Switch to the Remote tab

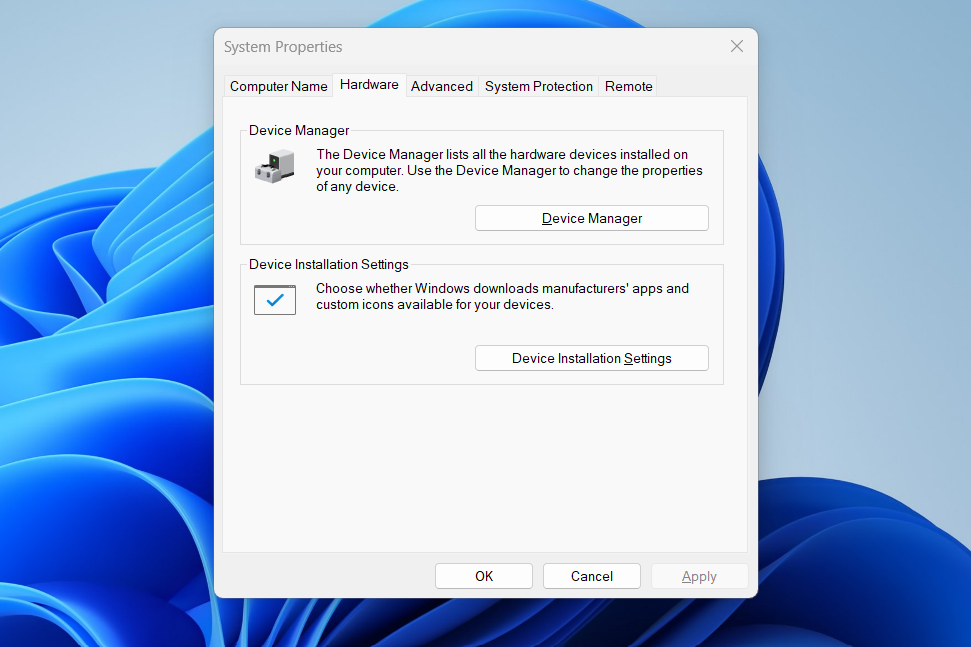tap(629, 86)
